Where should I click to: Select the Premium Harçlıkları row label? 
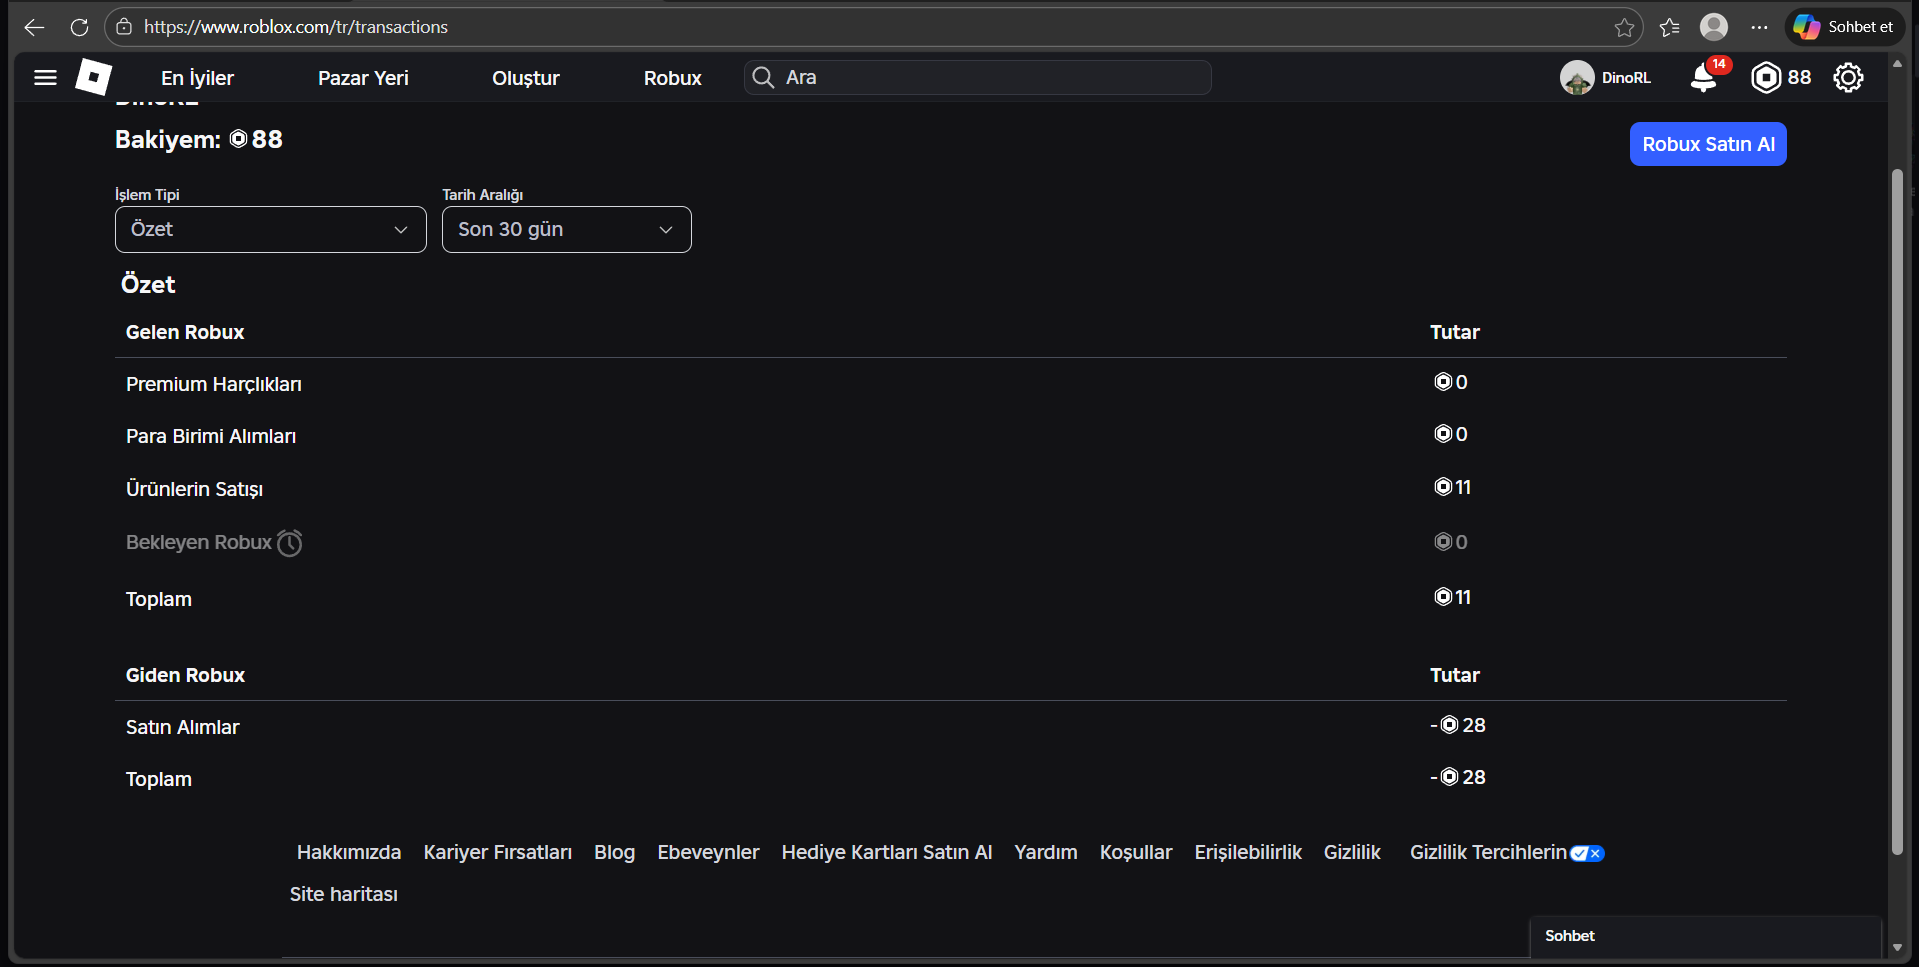214,384
